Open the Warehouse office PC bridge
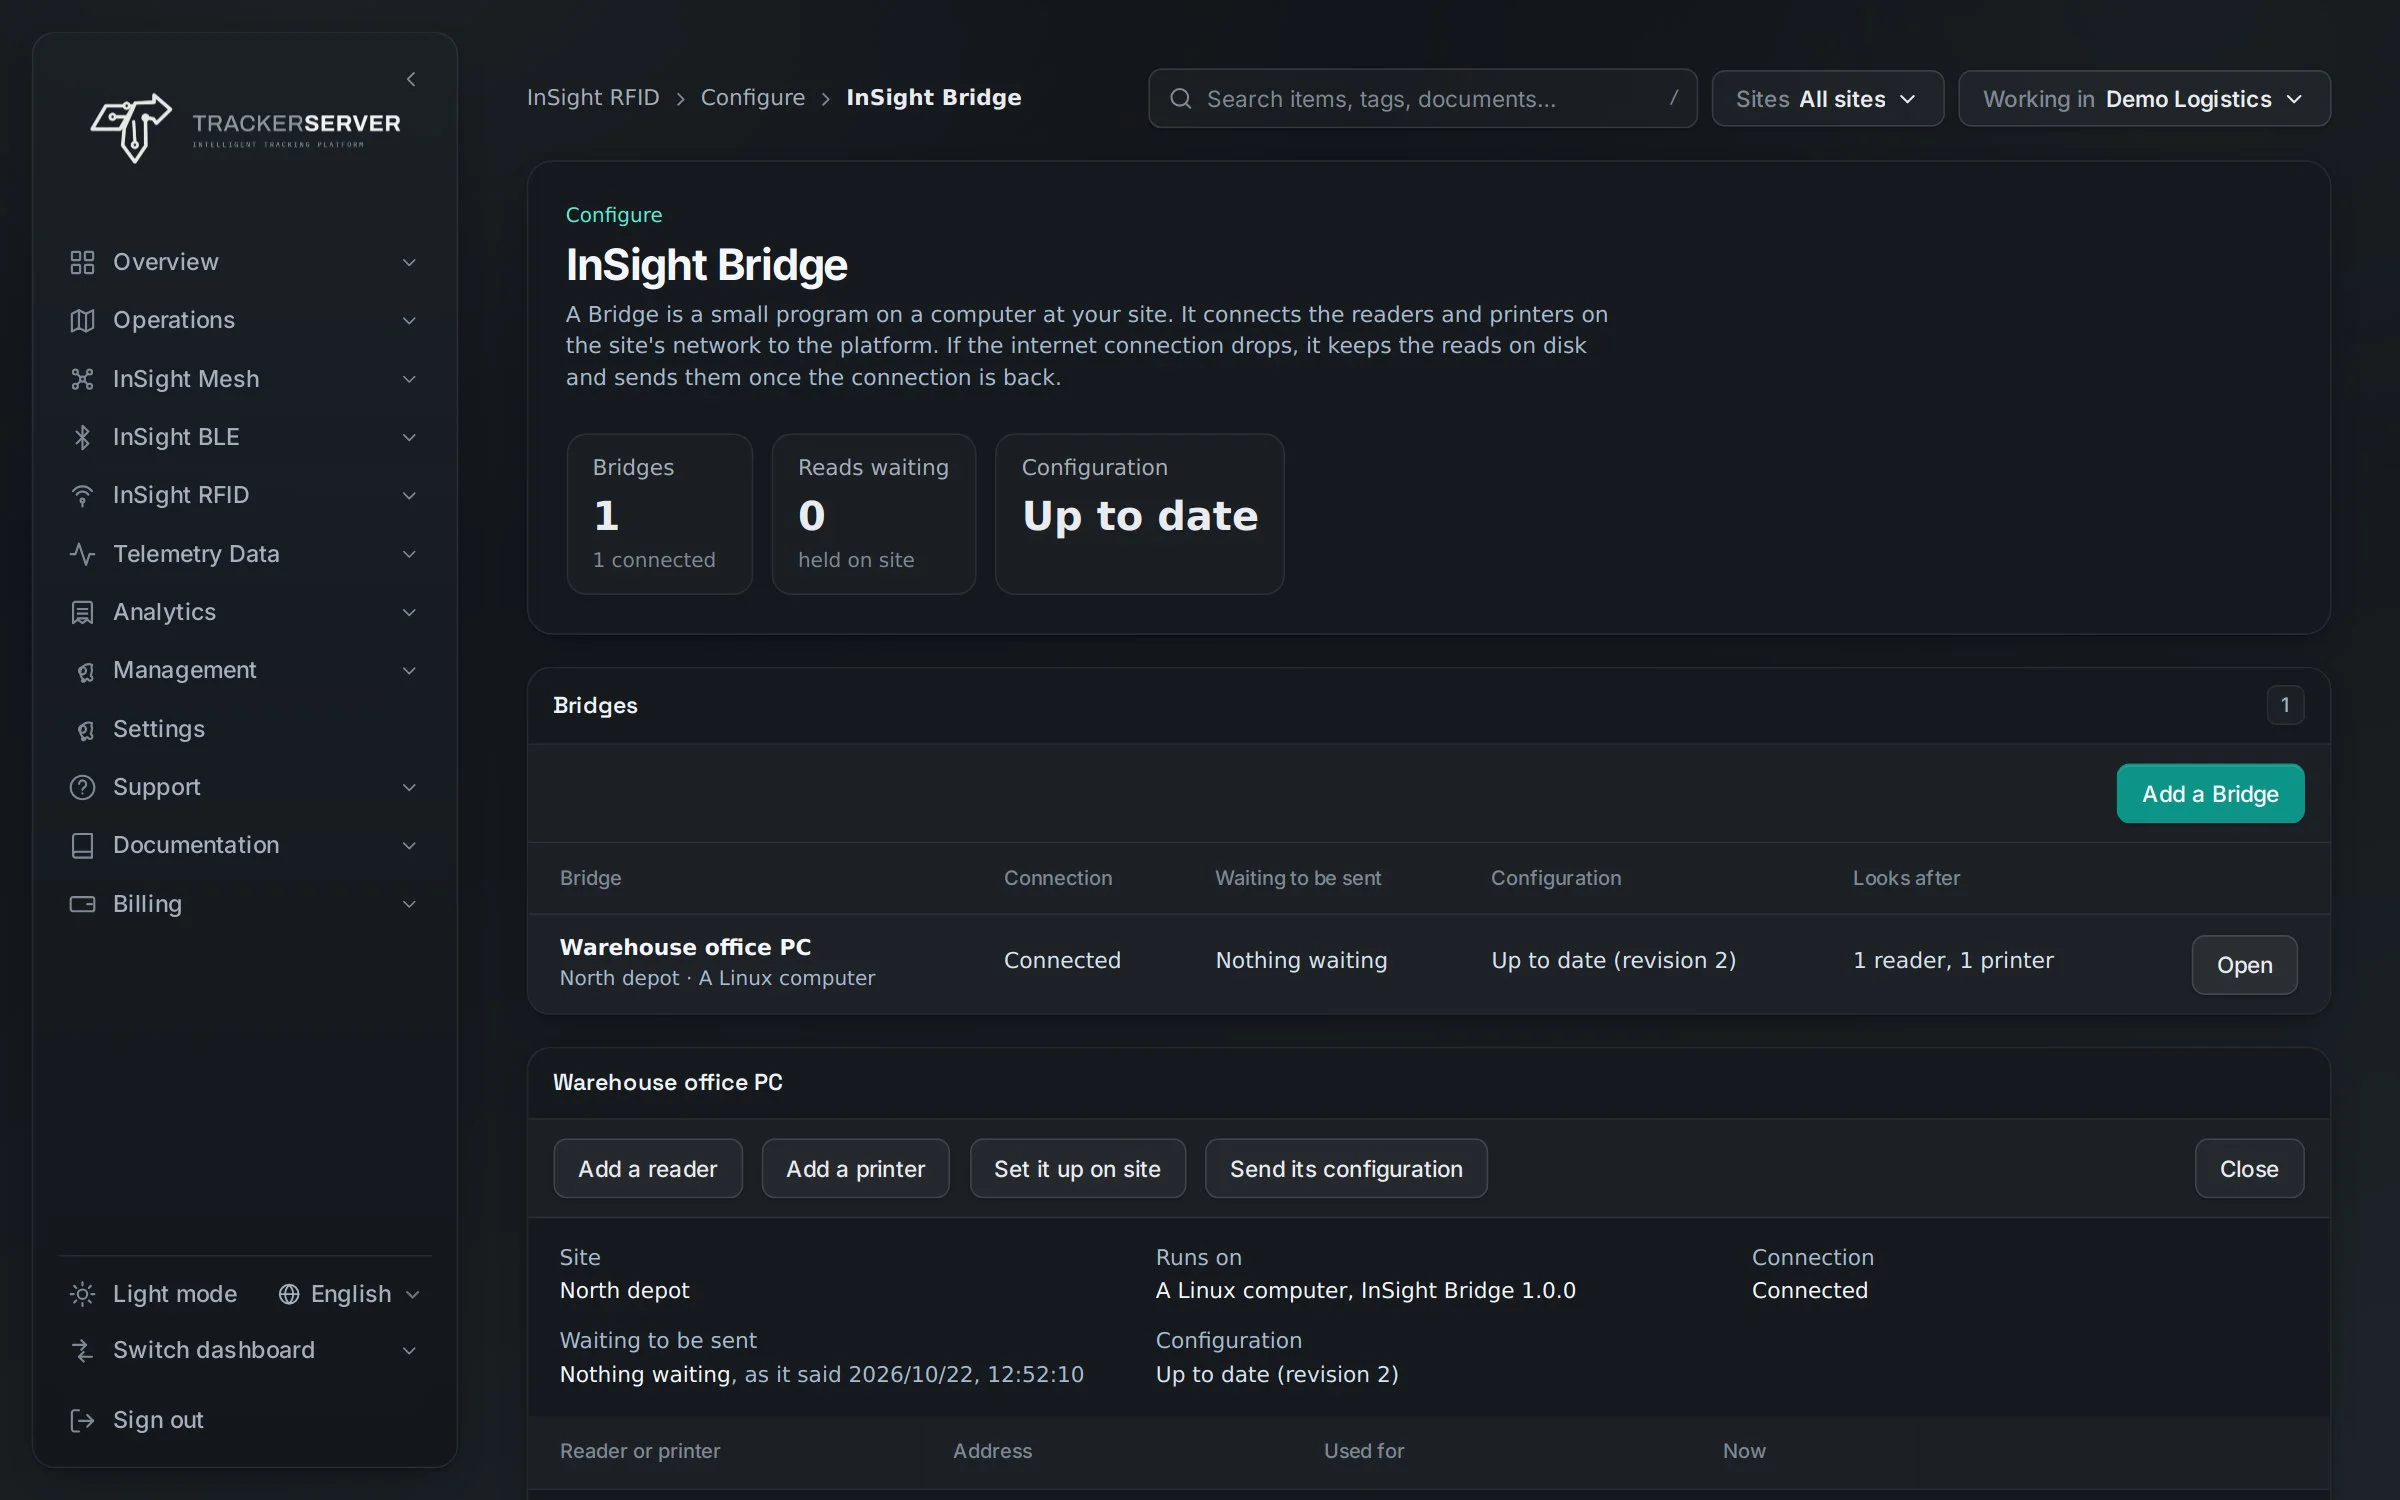Screen dimensions: 2400x1500 coord(2244,964)
